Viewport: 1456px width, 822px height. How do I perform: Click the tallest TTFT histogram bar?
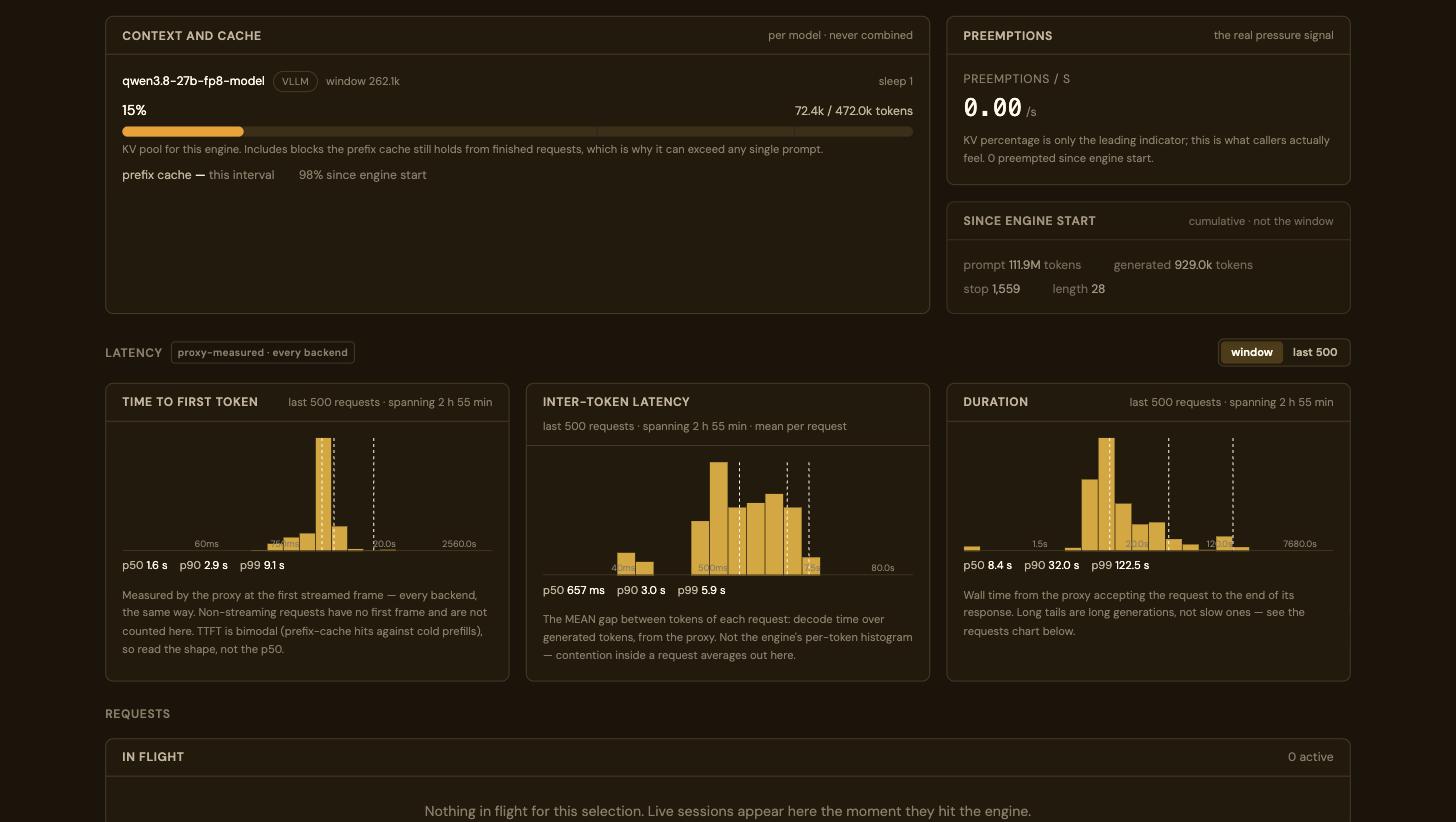coord(323,494)
